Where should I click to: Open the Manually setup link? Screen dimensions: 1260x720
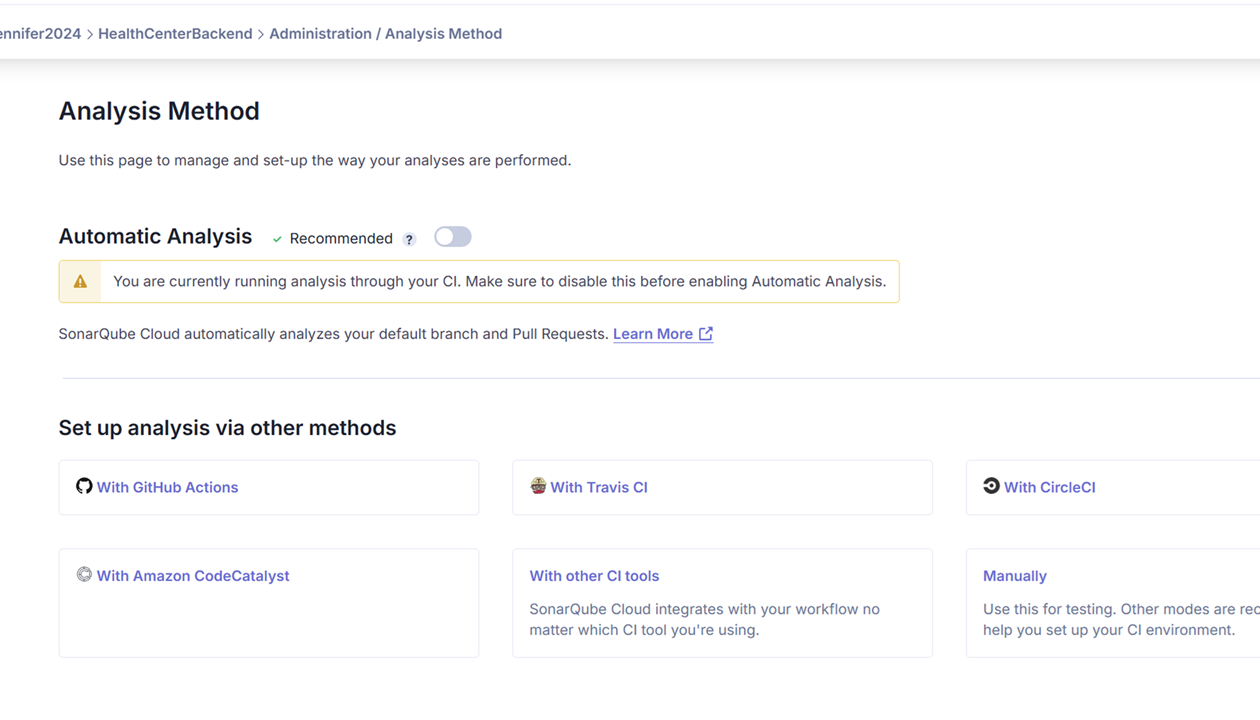(1015, 576)
